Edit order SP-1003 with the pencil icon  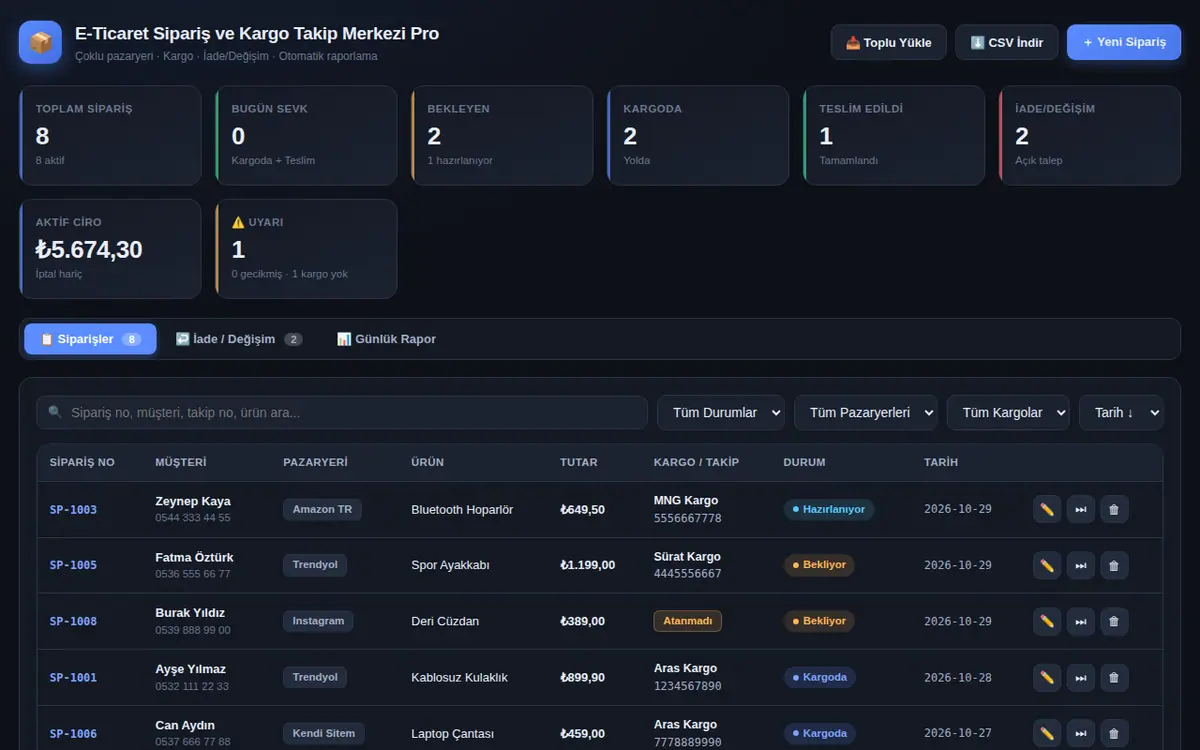click(1047, 509)
